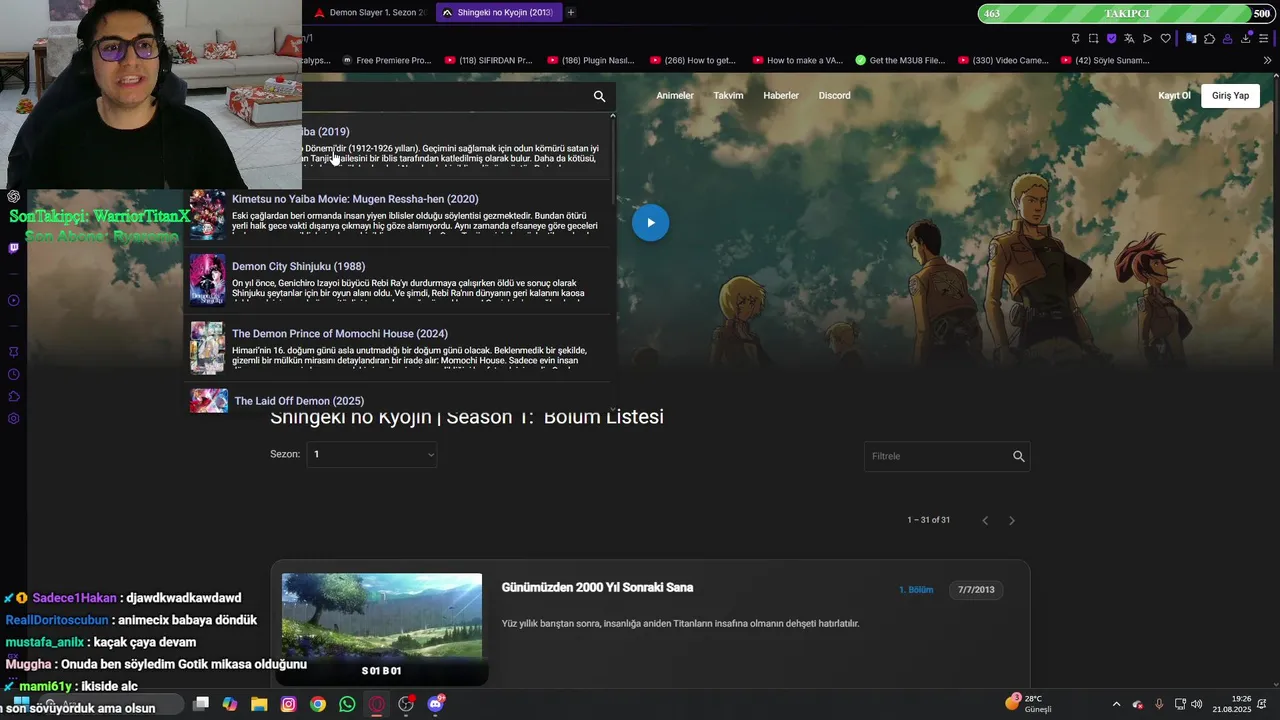Image resolution: width=1280 pixels, height=720 pixels.
Task: Click the search magnifier icon in site header
Action: click(599, 96)
